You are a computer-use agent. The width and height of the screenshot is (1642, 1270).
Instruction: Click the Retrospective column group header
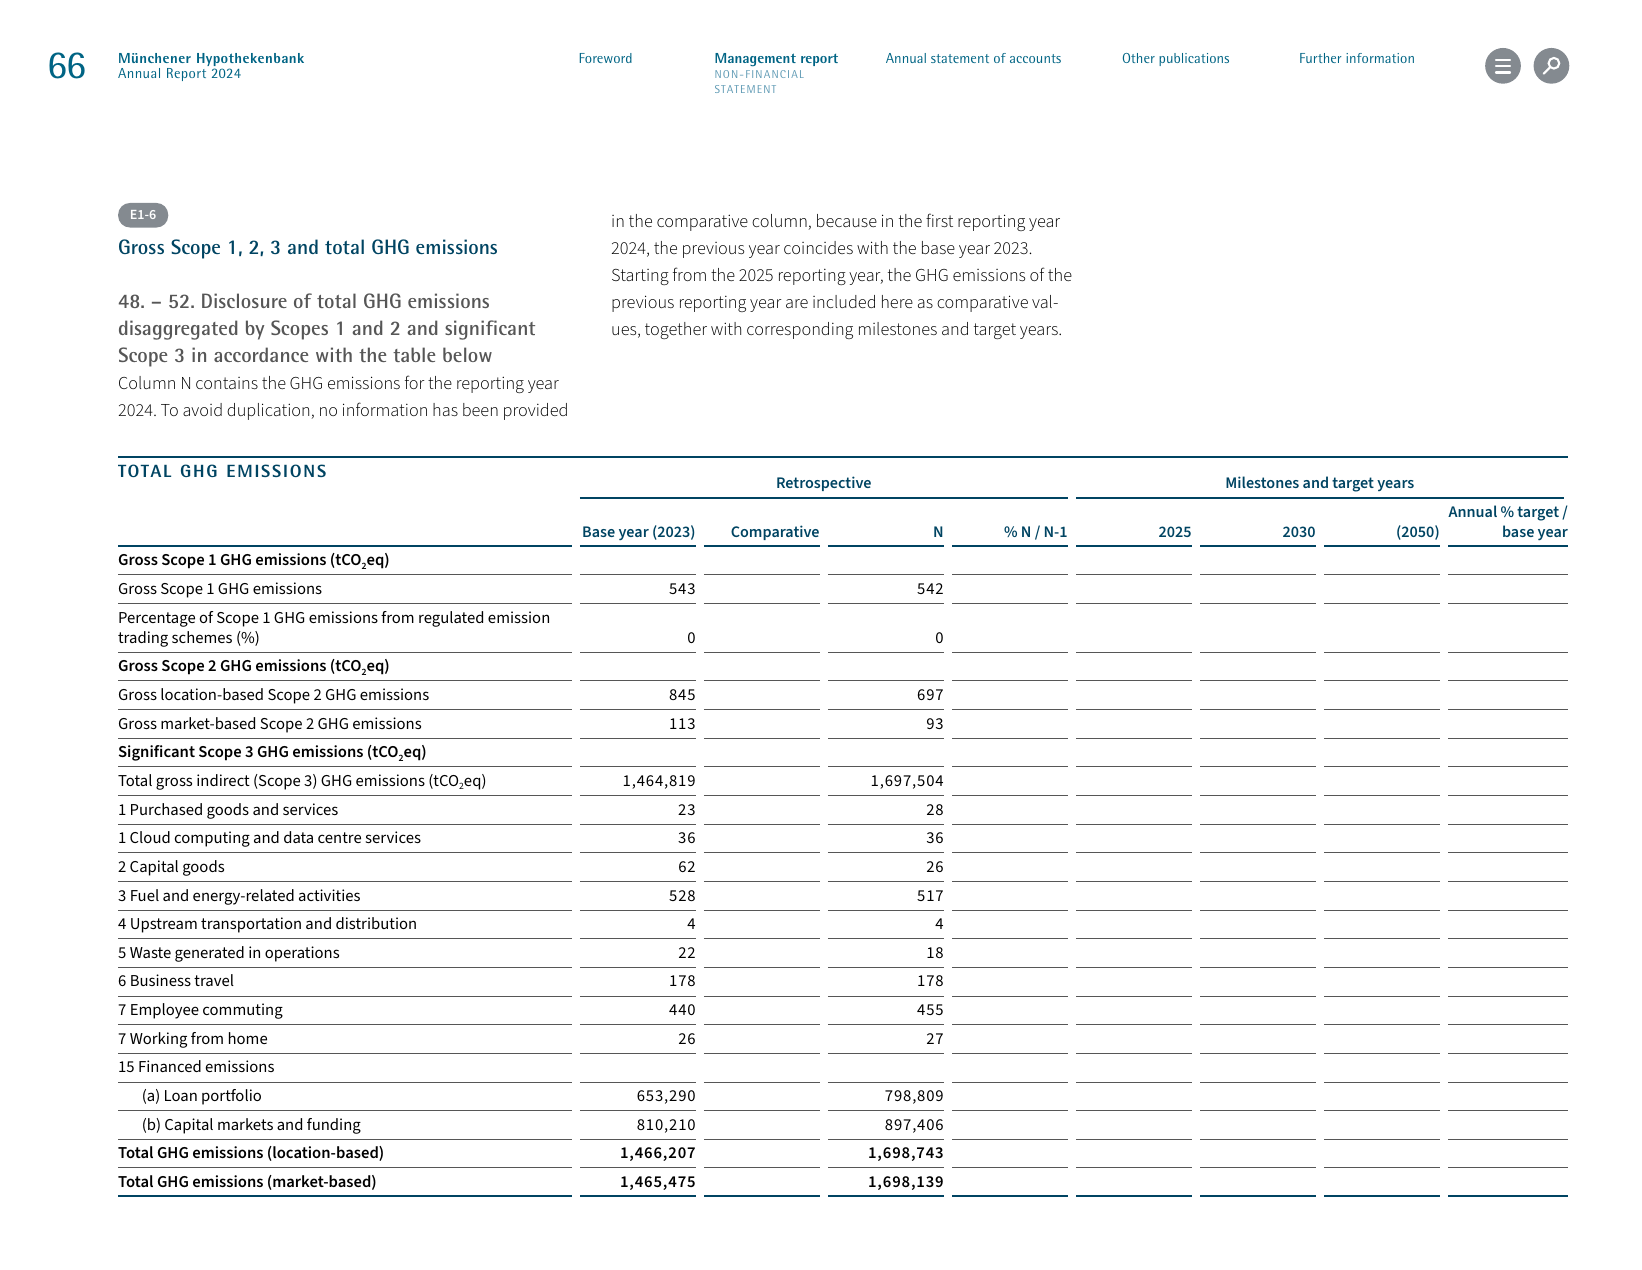[x=823, y=483]
